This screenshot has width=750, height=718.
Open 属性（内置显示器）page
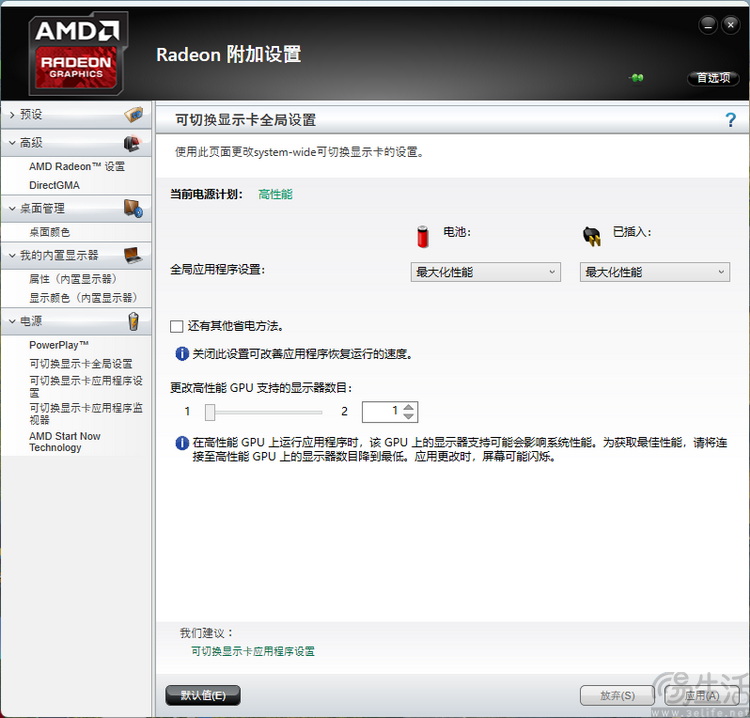point(73,279)
